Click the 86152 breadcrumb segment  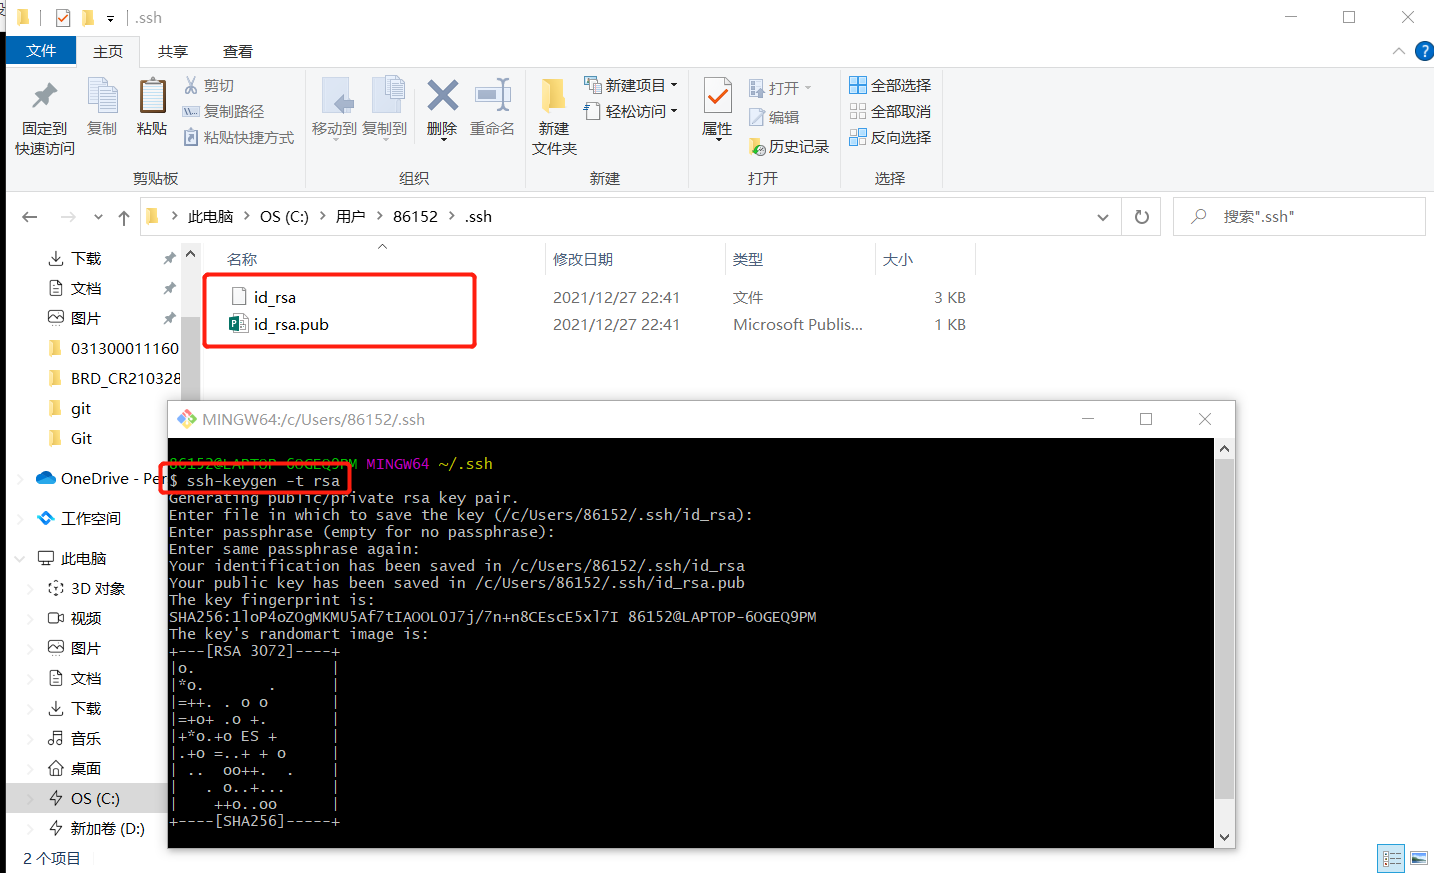[x=415, y=217]
